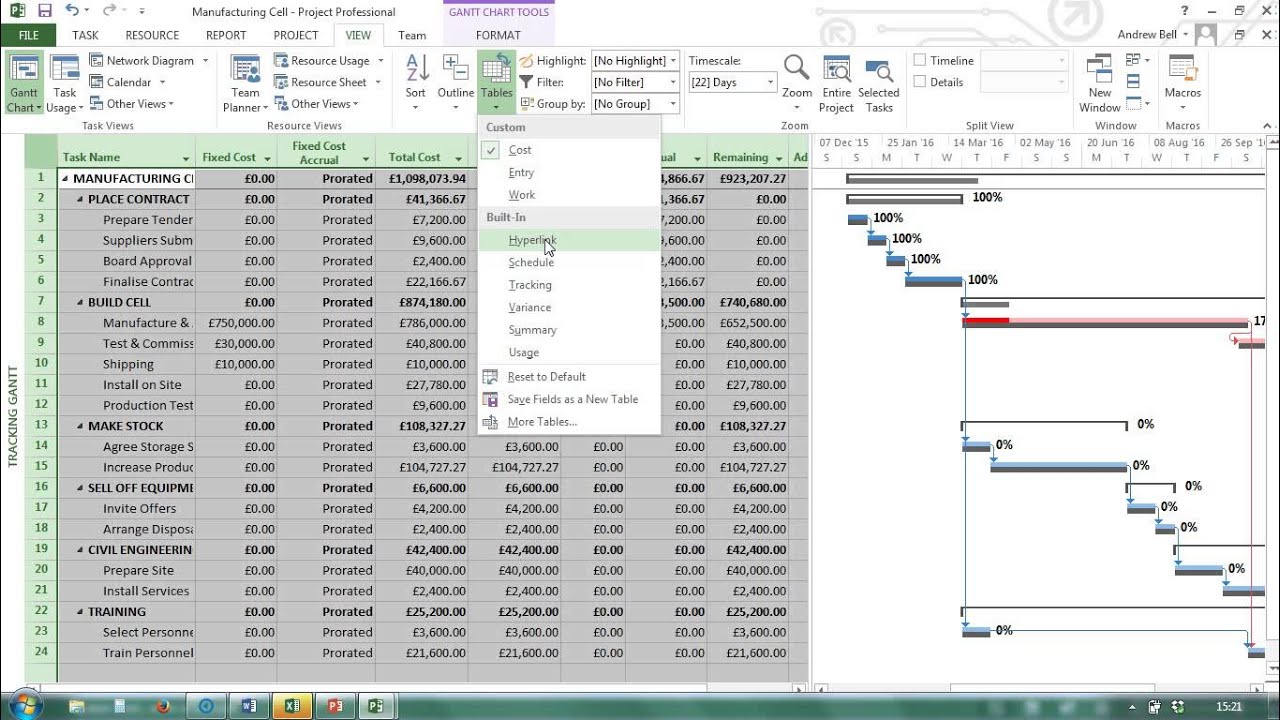
Task: Zoom to Entire Project
Action: (836, 84)
